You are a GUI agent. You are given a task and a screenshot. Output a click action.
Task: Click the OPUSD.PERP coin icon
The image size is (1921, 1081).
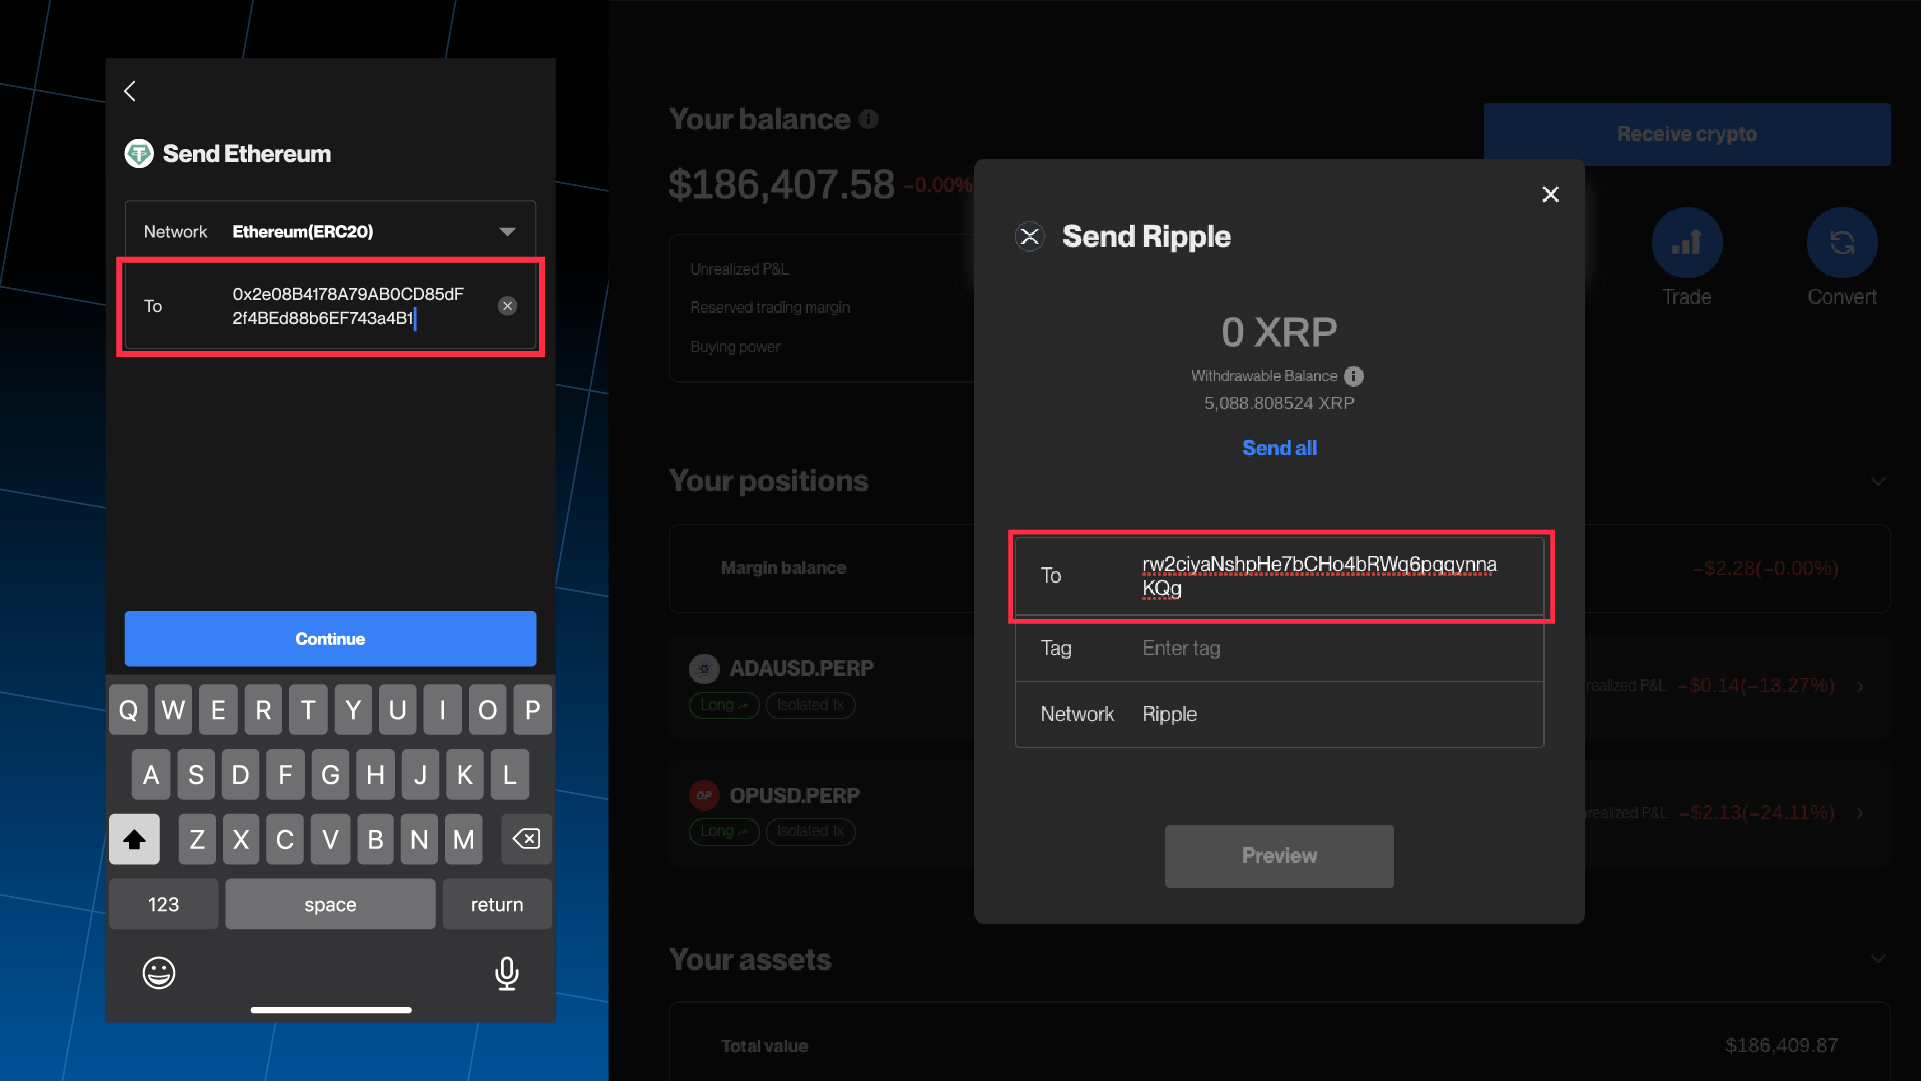tap(705, 795)
